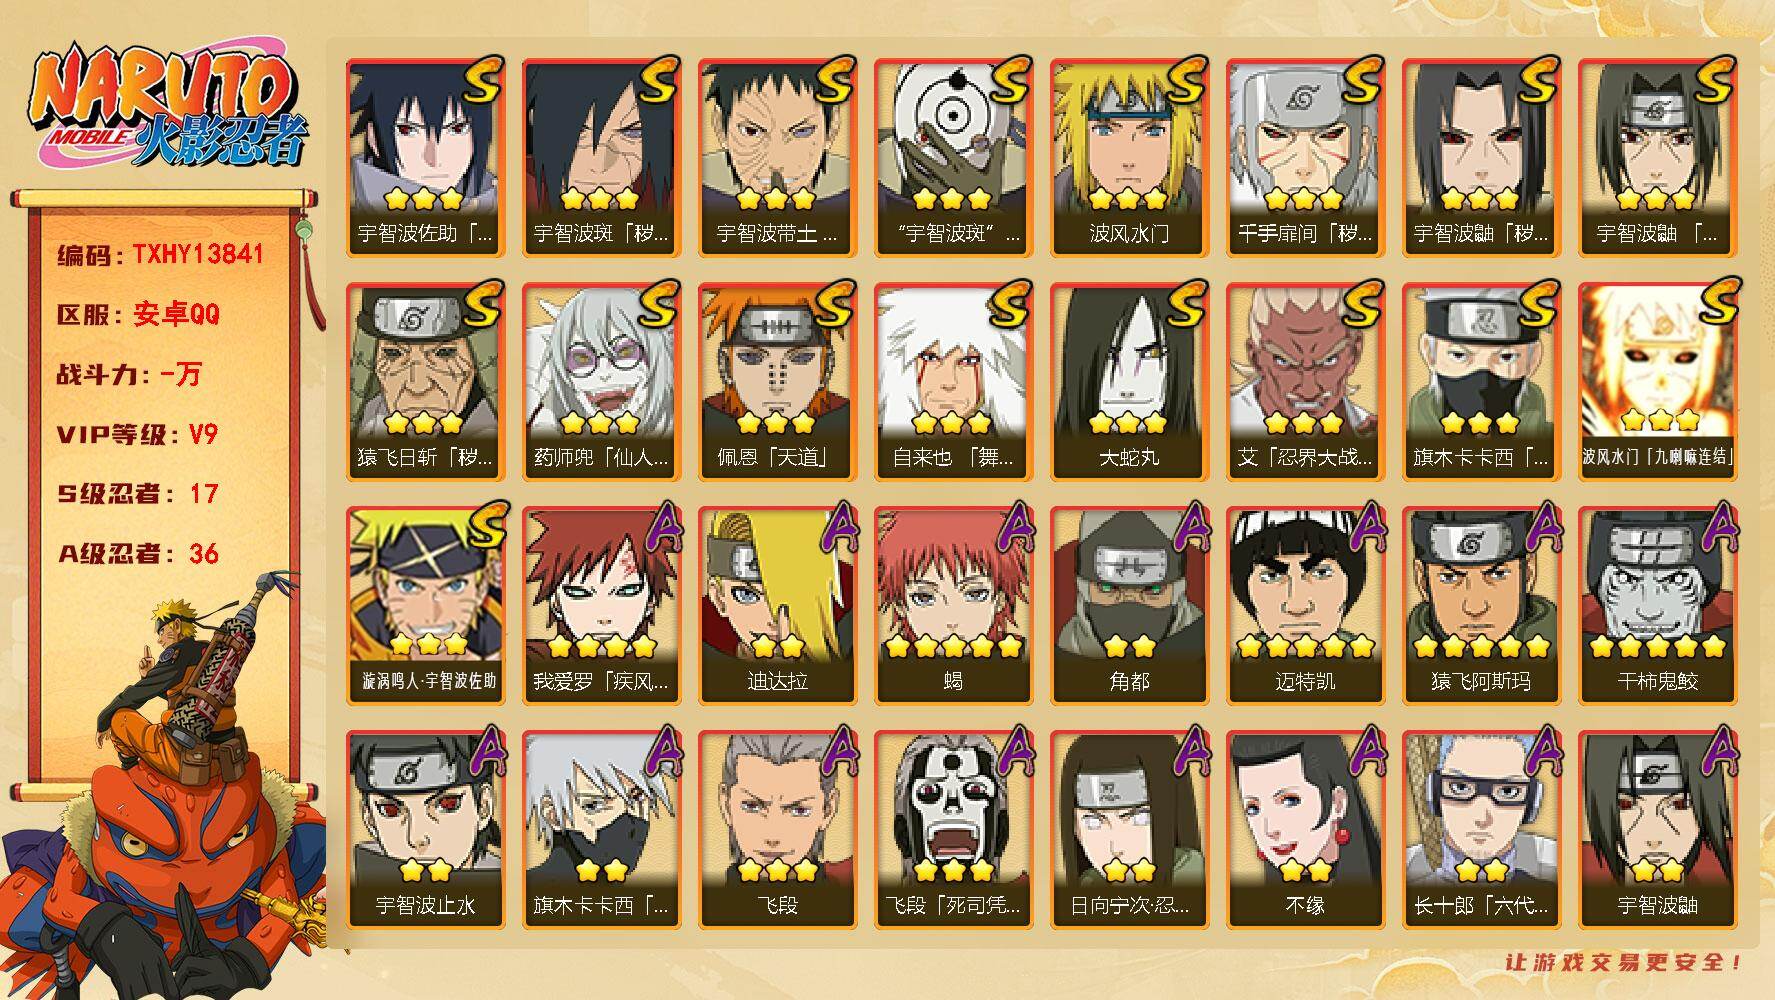This screenshot has width=1775, height=1000.
Task: Select the 佩恩「天道」 ninja card
Action: pos(777,381)
